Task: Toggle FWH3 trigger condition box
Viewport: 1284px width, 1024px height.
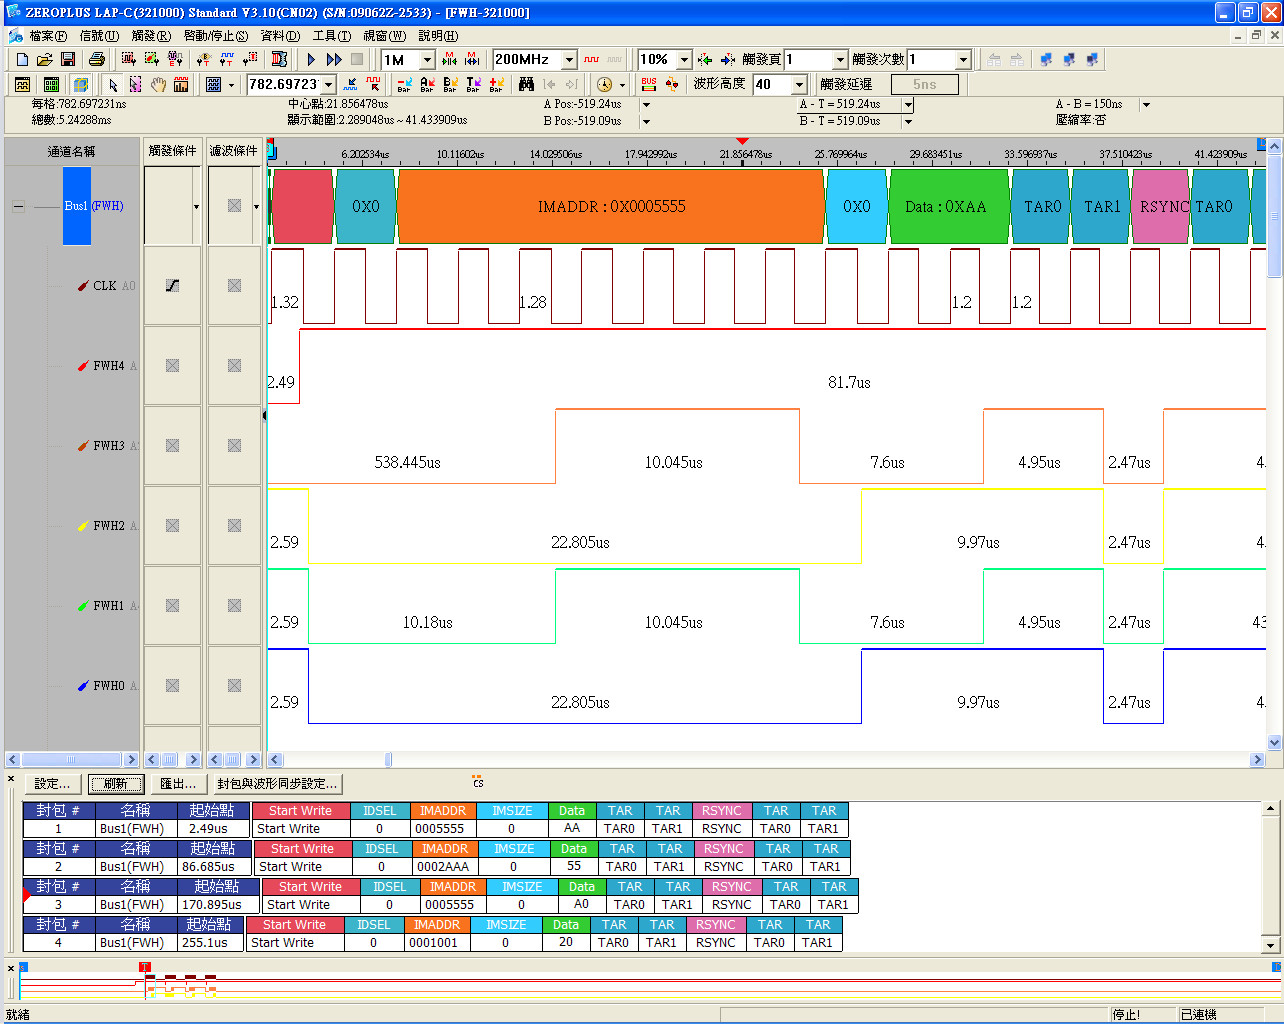Action: point(172,446)
